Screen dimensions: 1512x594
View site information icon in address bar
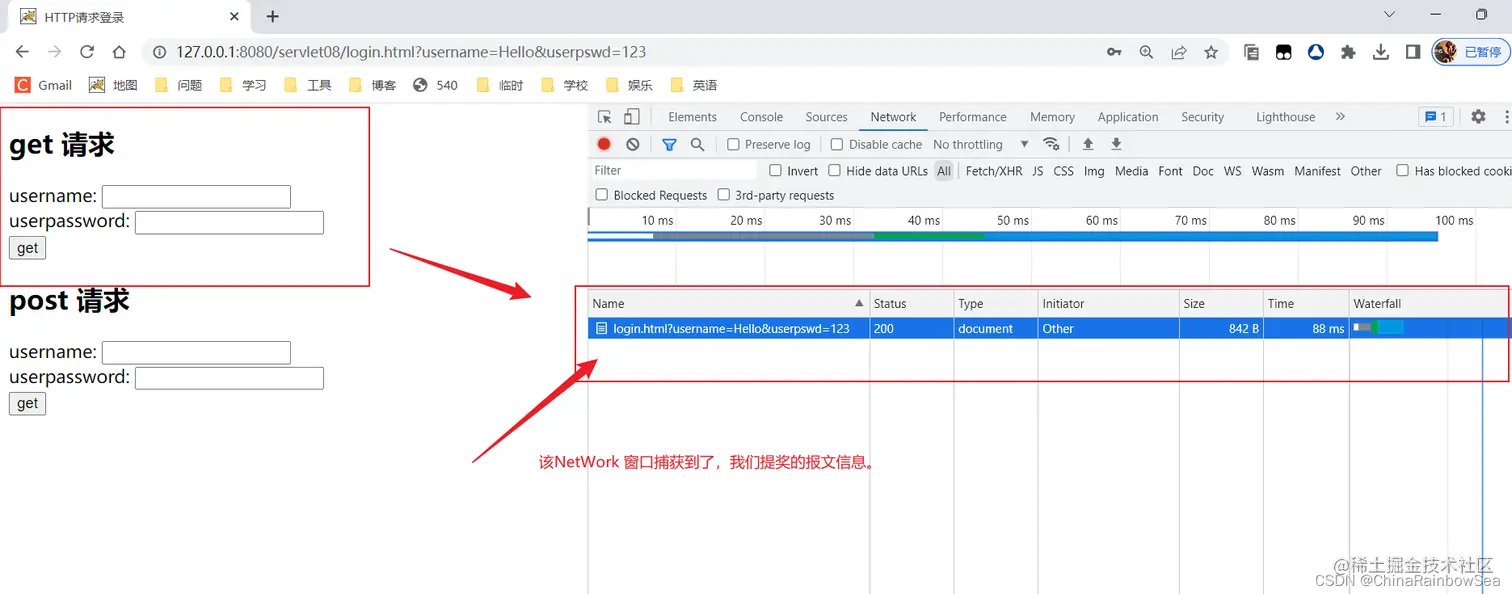(x=159, y=52)
